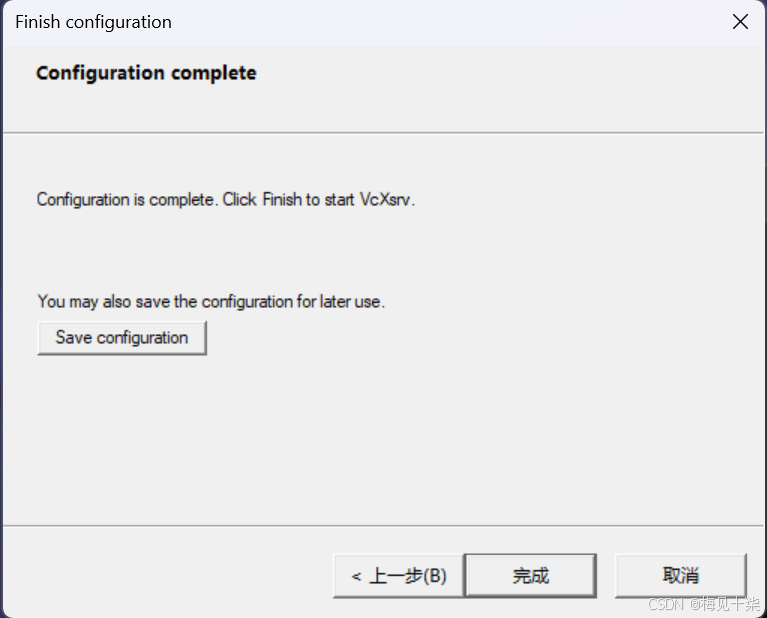767x618 pixels.
Task: Go back with the 上一步(B) button
Action: coord(399,575)
